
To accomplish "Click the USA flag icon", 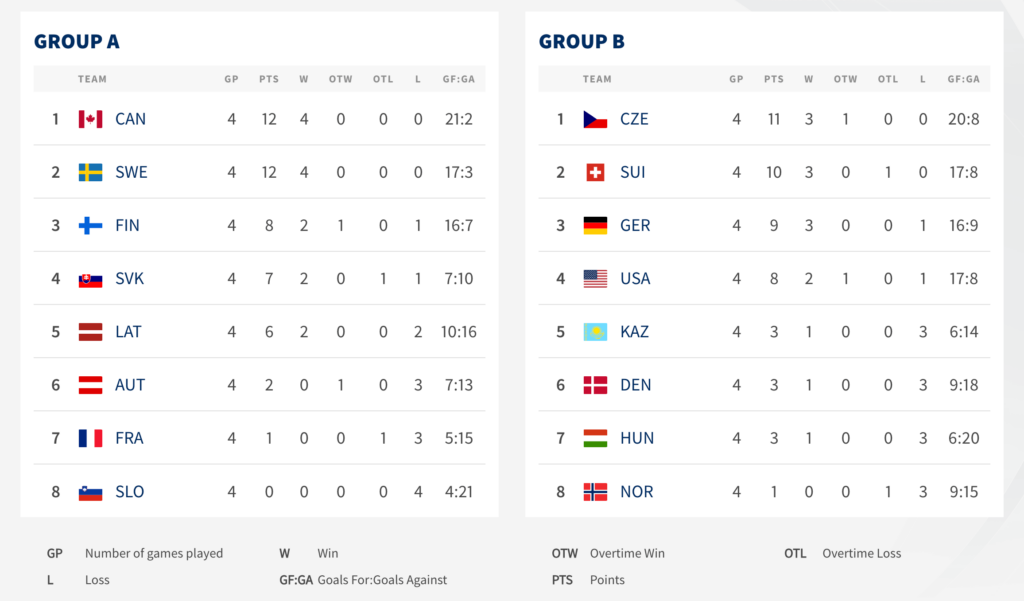I will click(595, 278).
